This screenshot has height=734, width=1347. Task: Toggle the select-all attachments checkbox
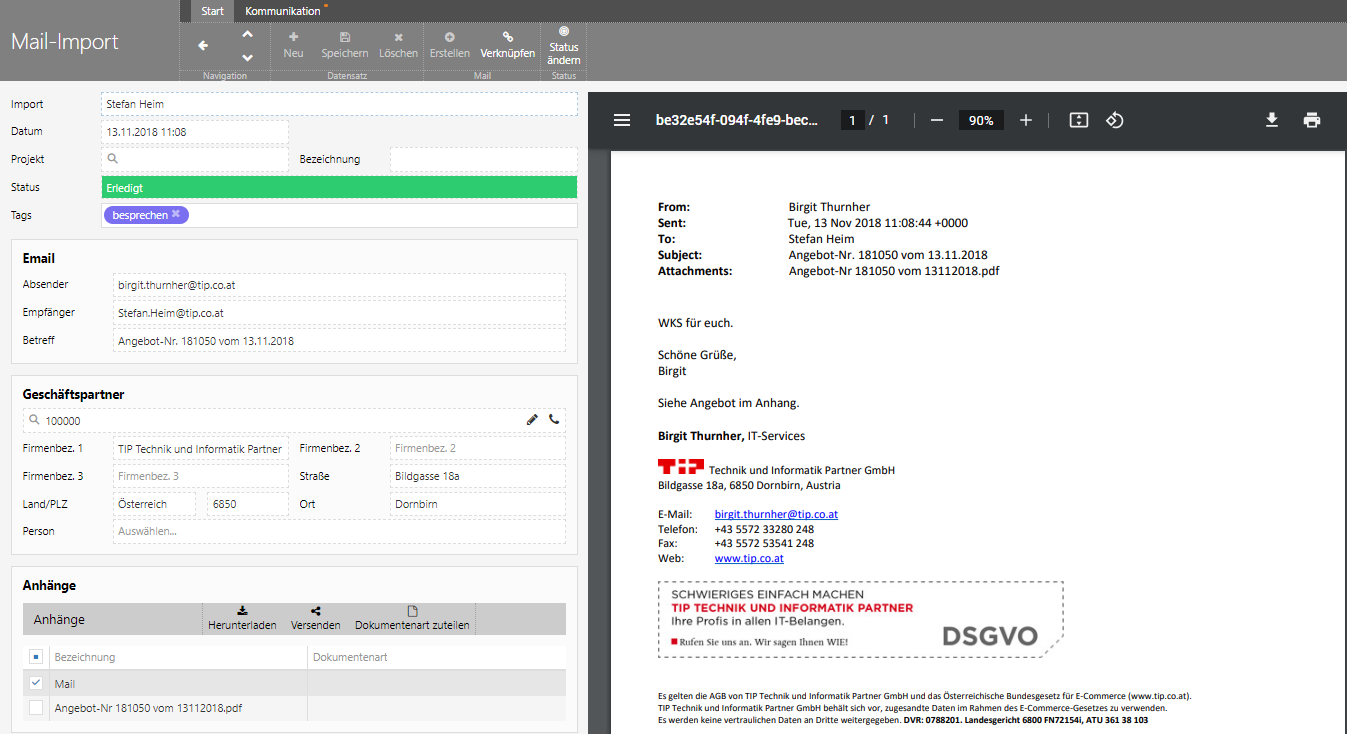pos(36,657)
